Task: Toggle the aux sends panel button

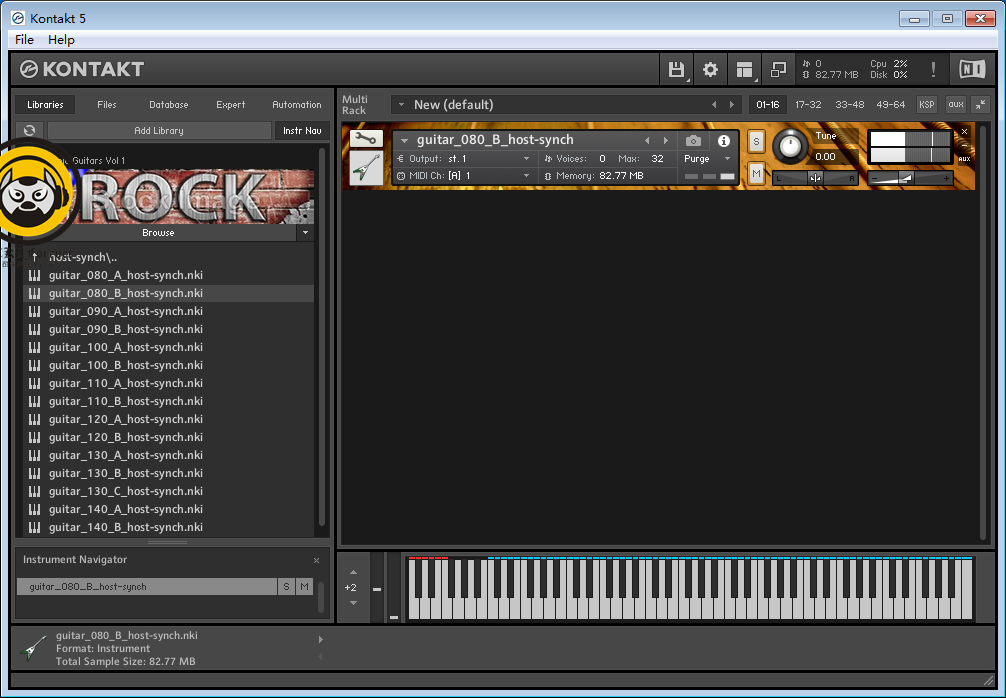Action: tap(956, 105)
